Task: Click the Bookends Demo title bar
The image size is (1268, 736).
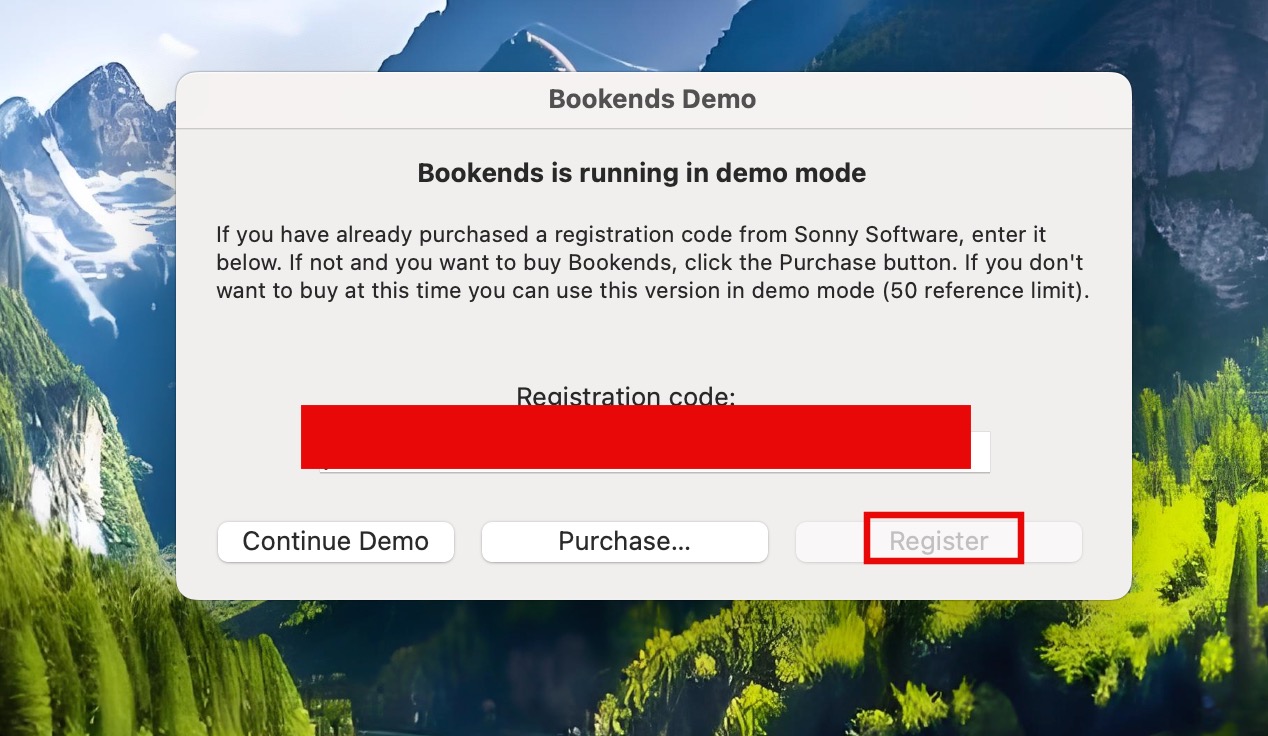Action: point(652,99)
